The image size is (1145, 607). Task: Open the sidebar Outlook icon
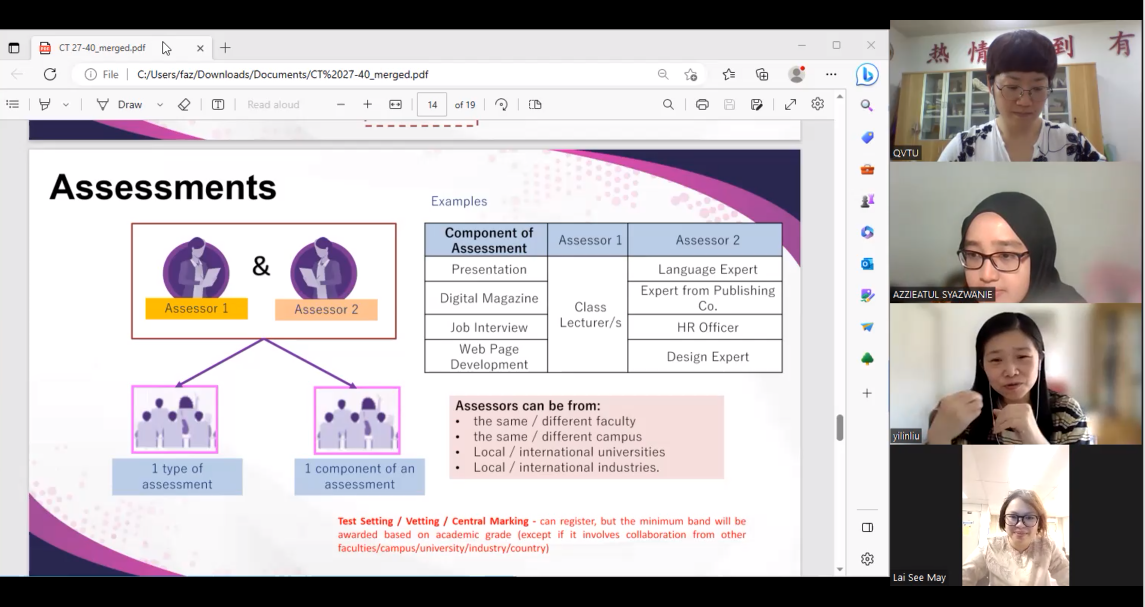point(867,264)
